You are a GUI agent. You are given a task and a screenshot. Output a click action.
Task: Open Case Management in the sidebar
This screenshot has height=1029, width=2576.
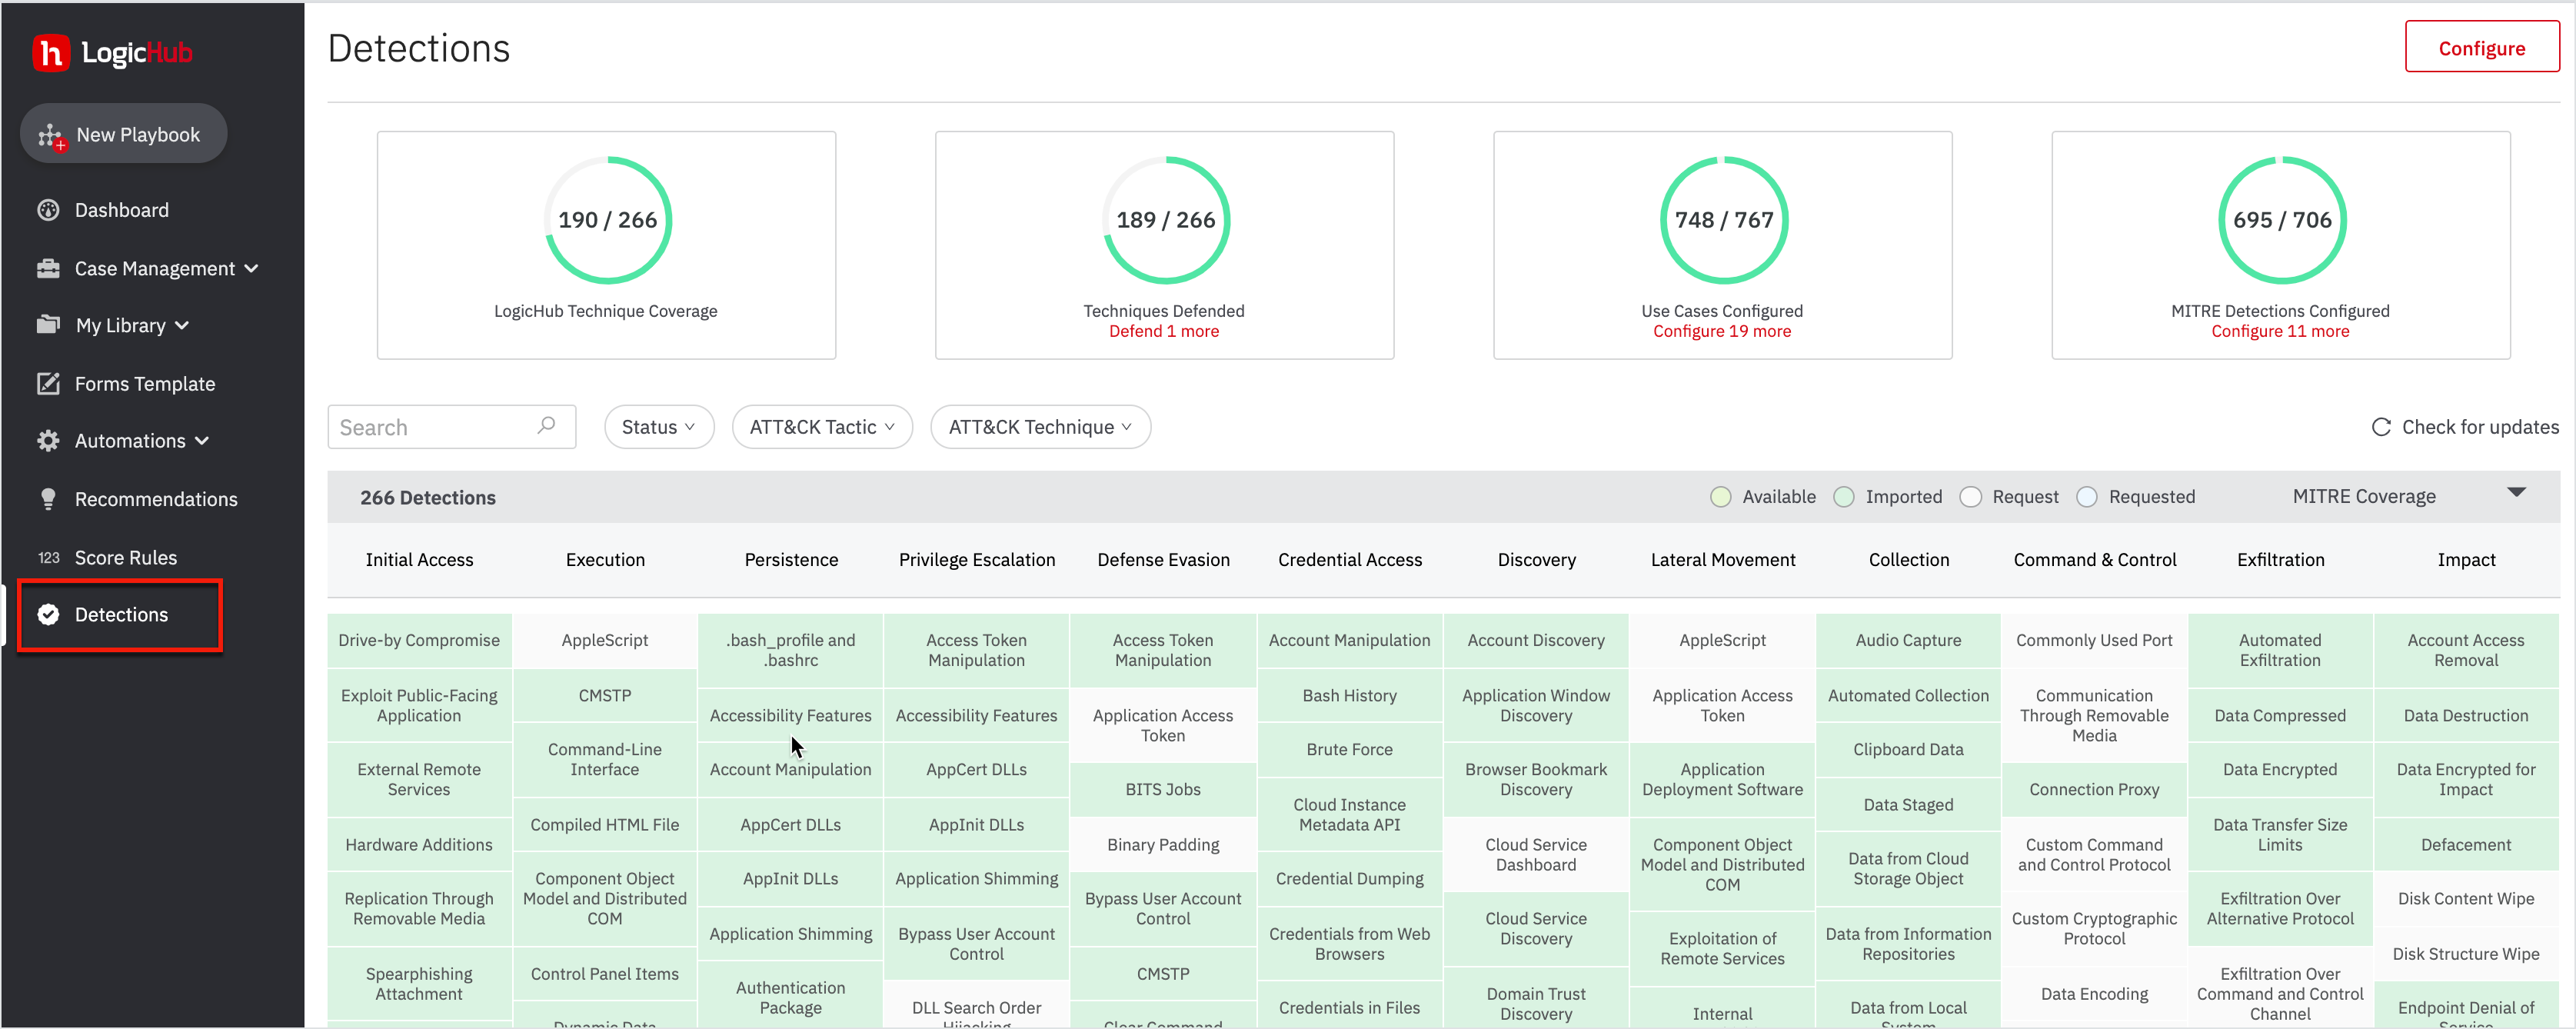(155, 268)
